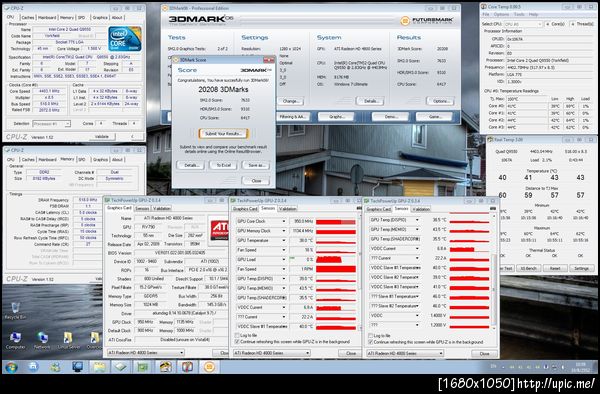Open Sensors tab in Graphics Card GPU-Z window
Image resolution: width=600 pixels, height=394 pixels.
tap(142, 208)
